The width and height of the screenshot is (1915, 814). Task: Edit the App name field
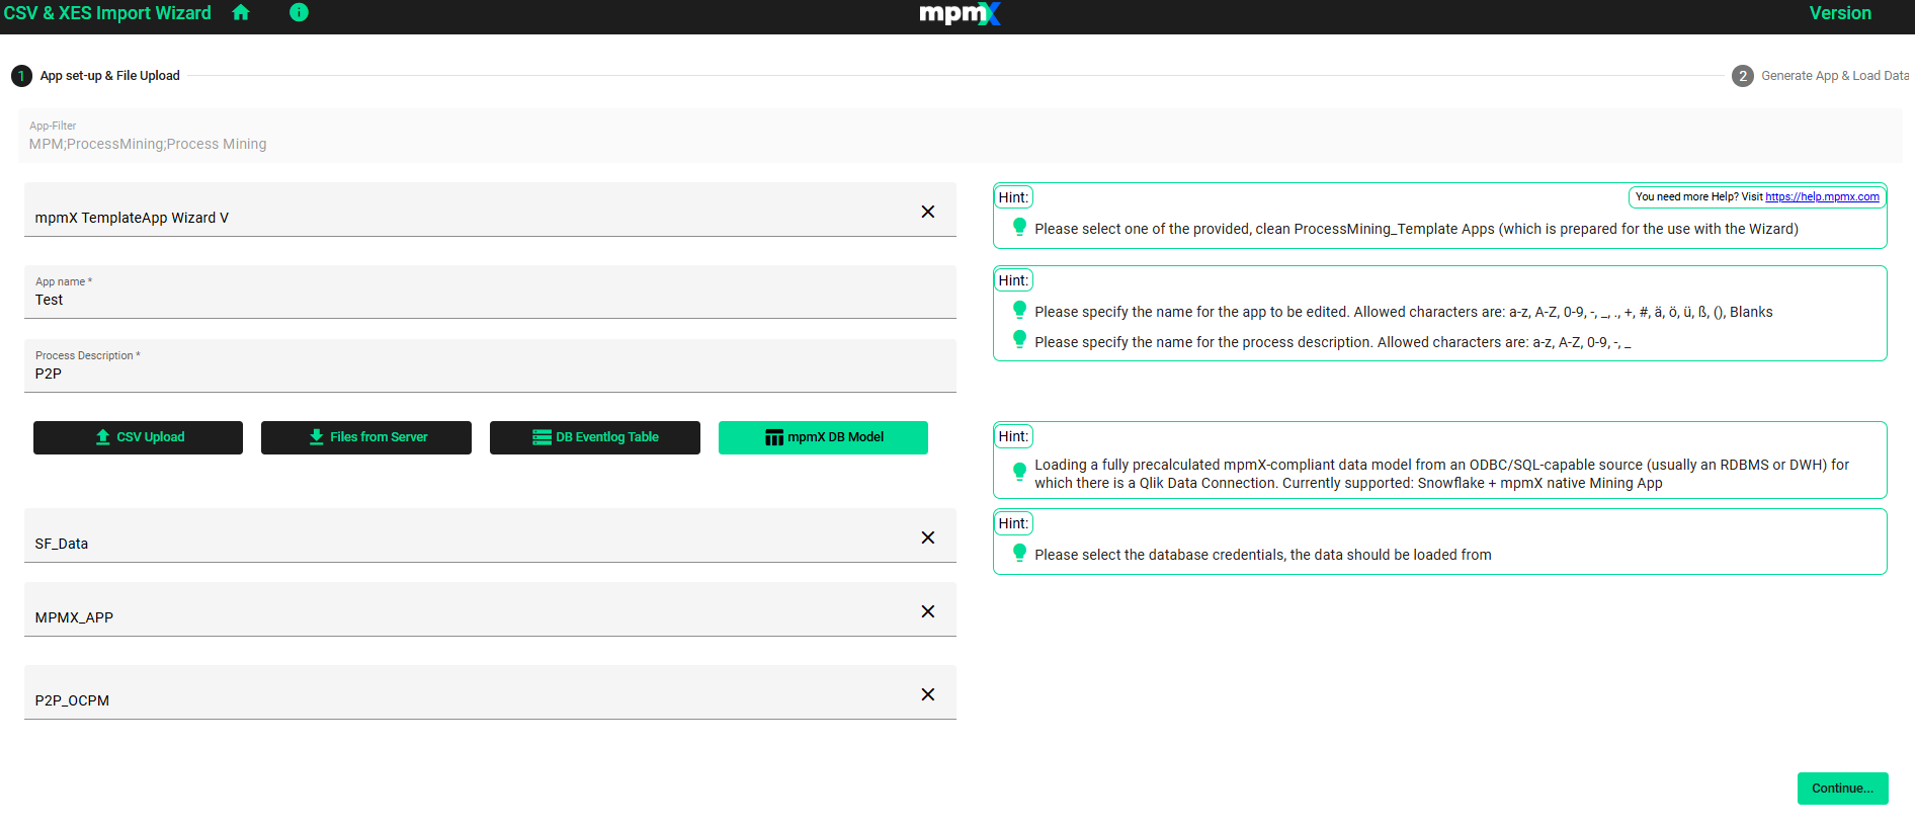[x=490, y=292]
